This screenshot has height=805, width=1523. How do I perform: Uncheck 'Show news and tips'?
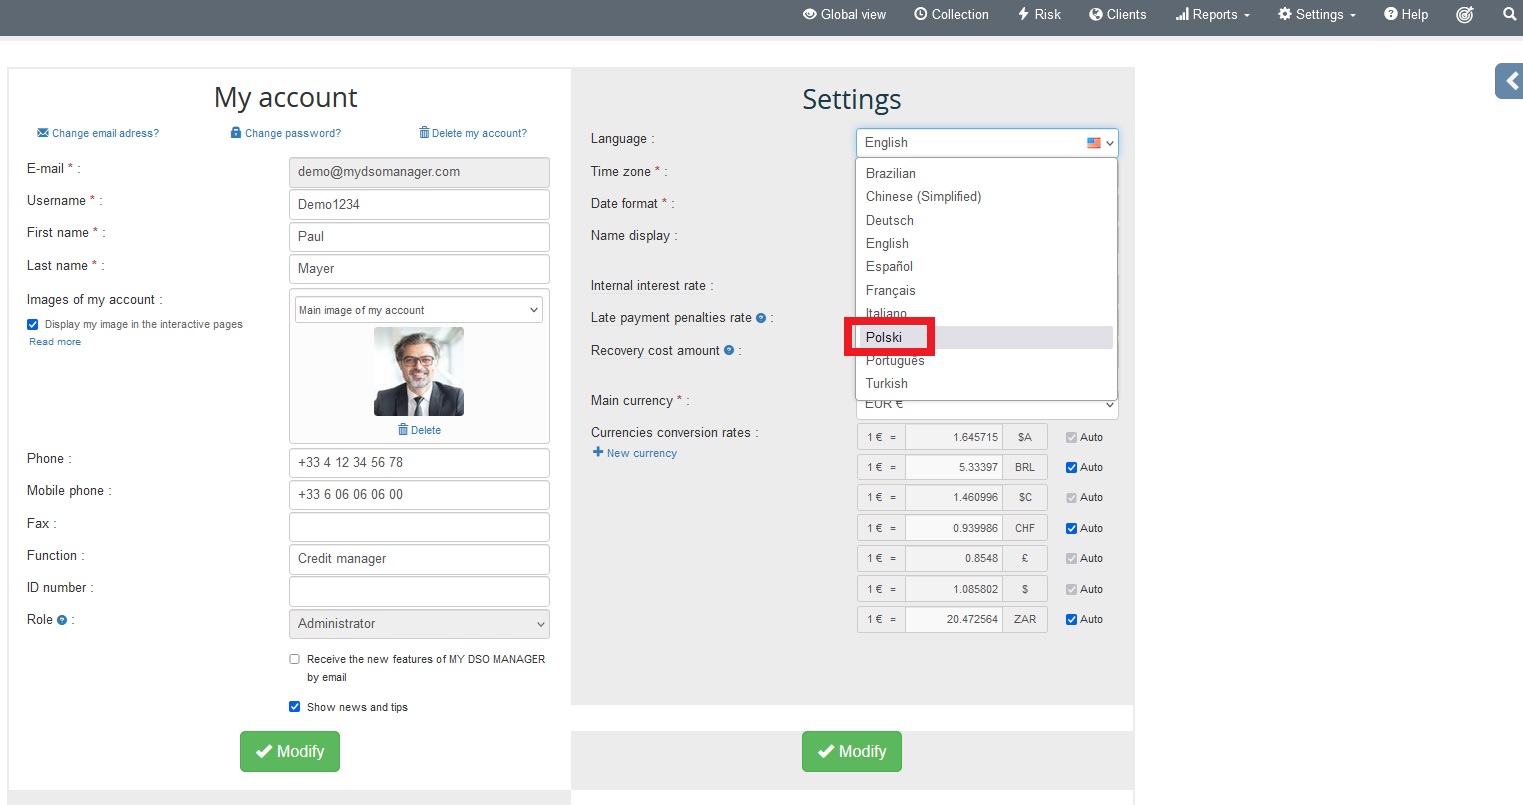pyautogui.click(x=294, y=706)
